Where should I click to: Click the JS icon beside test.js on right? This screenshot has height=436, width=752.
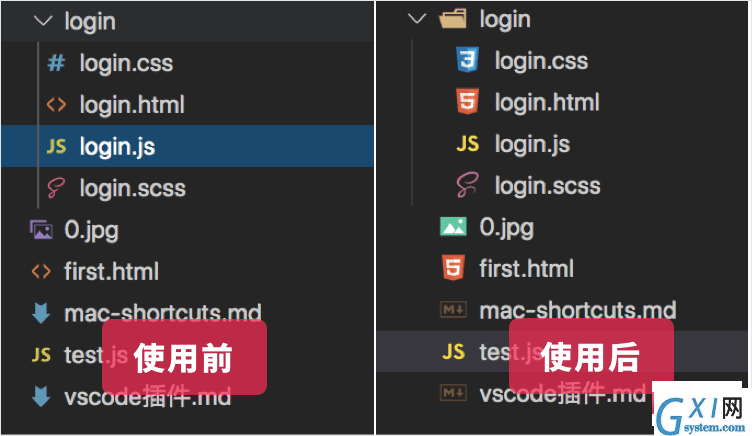(x=453, y=352)
